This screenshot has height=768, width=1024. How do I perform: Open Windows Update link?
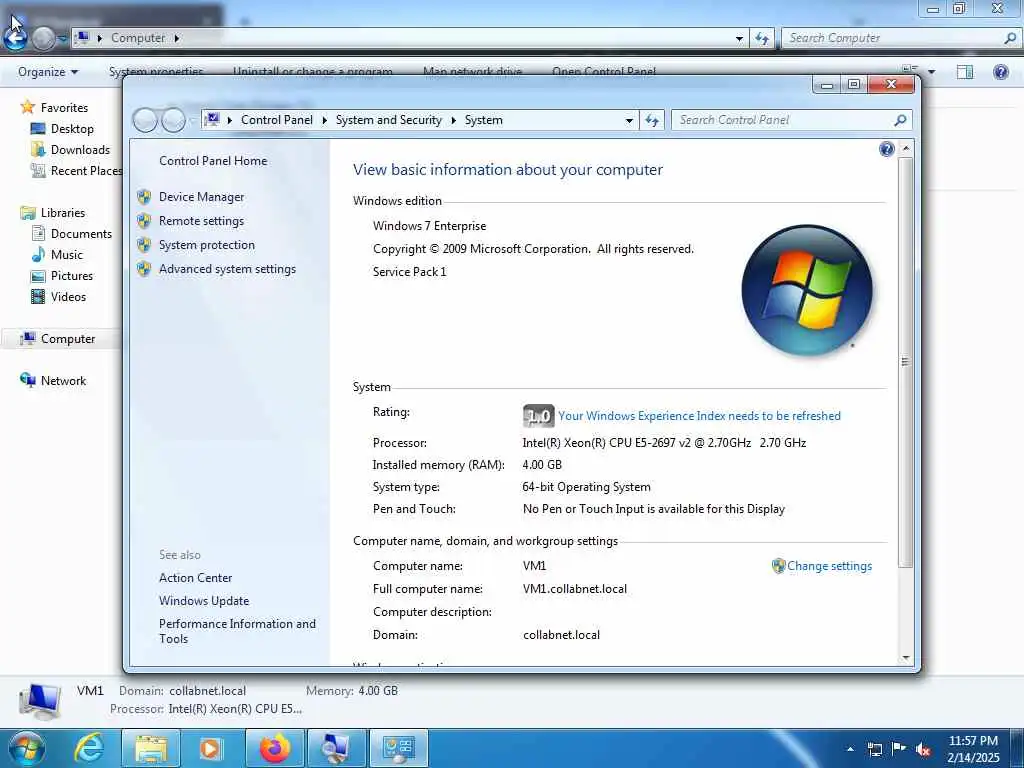point(204,600)
